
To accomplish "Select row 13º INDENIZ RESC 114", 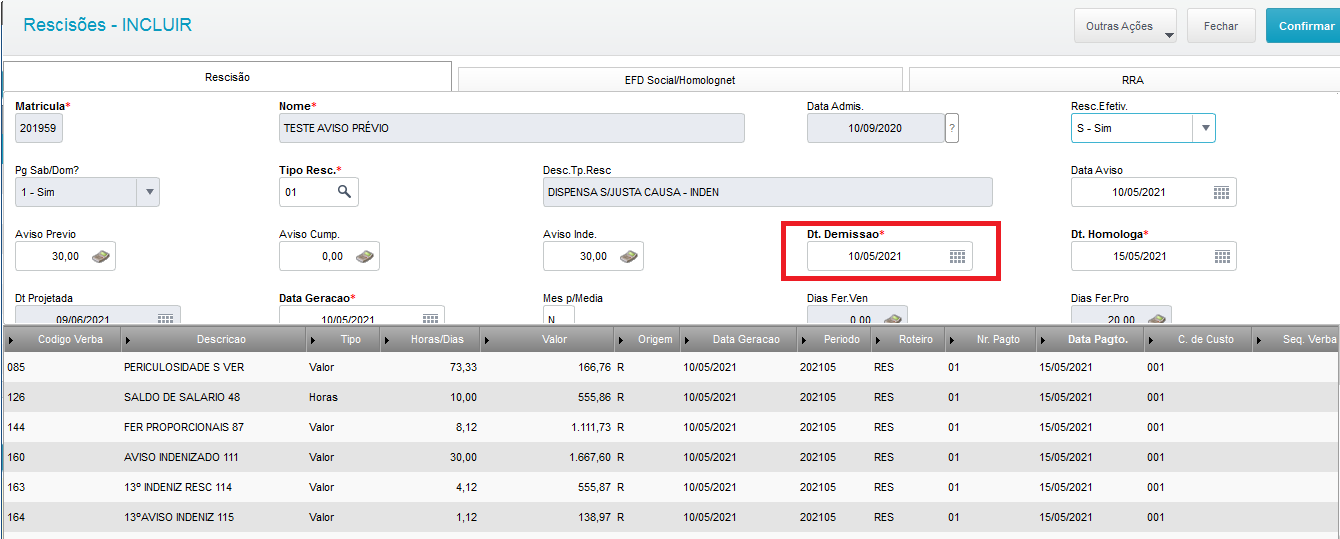I will 670,487.
